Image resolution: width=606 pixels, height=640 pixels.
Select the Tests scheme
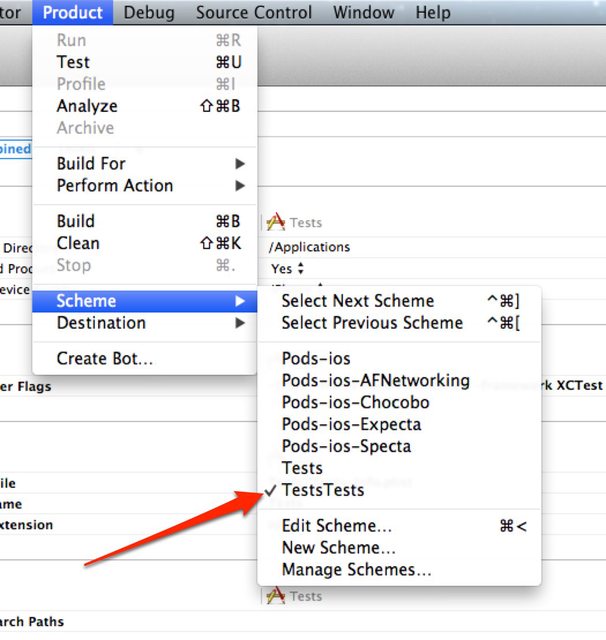pyautogui.click(x=399, y=468)
